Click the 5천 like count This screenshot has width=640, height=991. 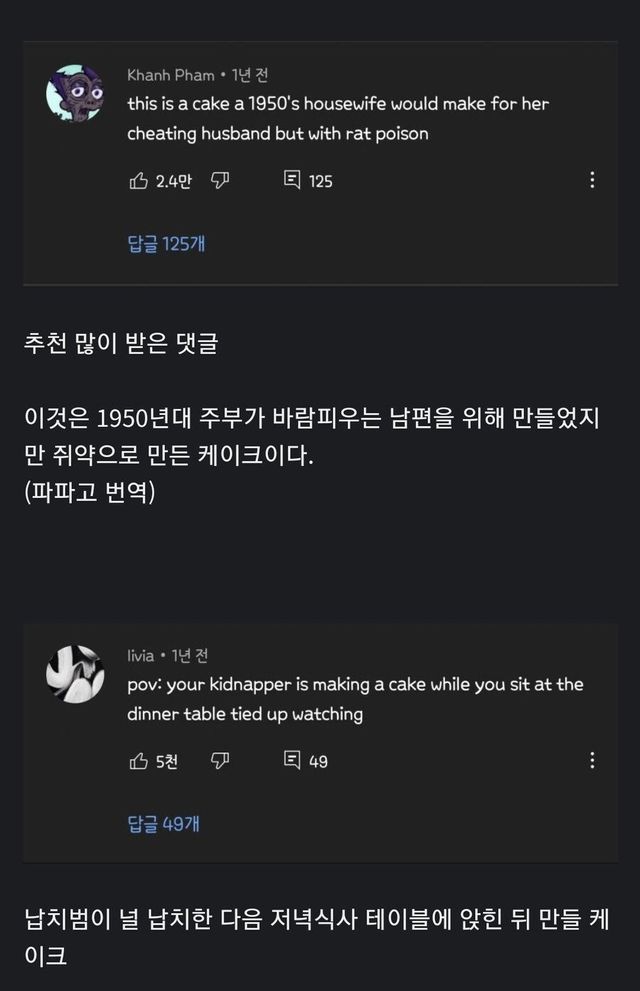click(167, 762)
